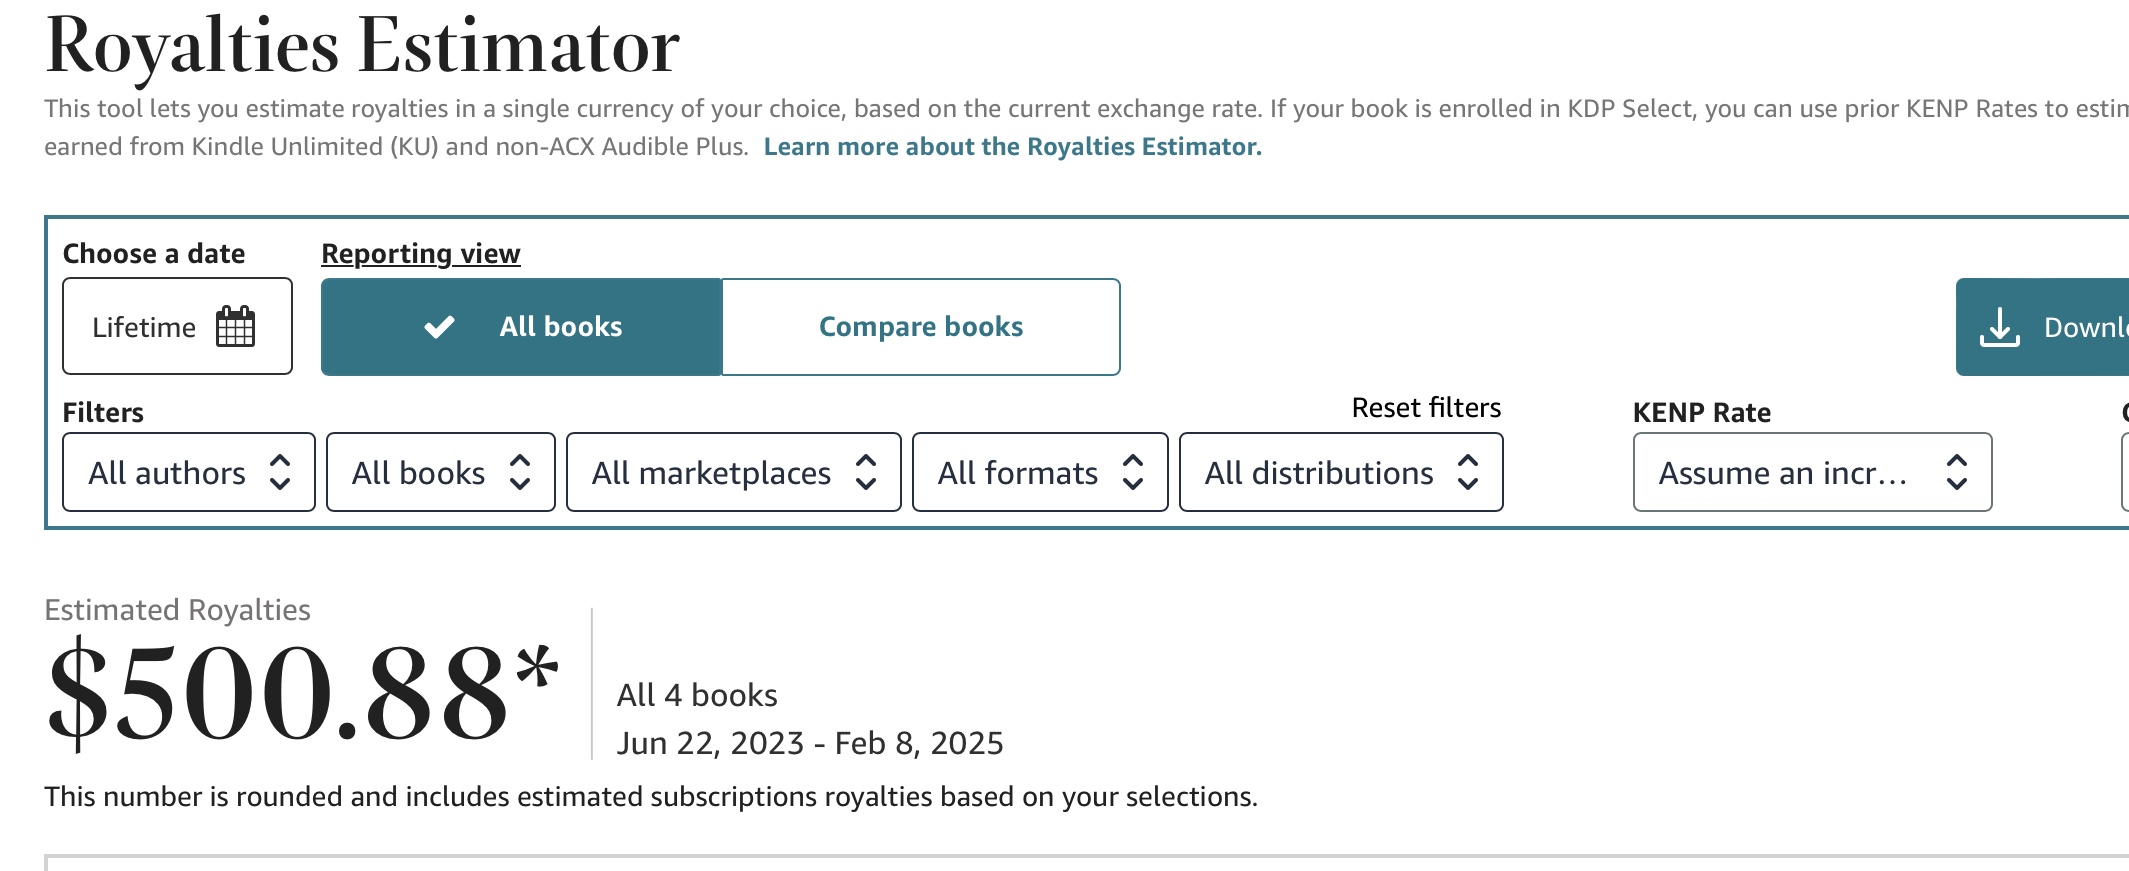2129x871 pixels.
Task: Click Reset filters
Action: pos(1426,408)
